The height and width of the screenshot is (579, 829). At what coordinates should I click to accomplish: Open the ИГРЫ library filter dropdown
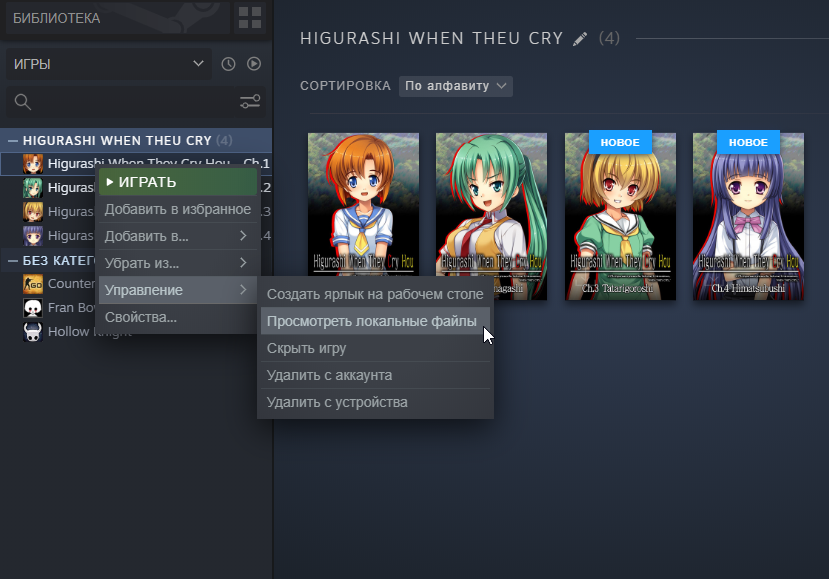(x=109, y=64)
